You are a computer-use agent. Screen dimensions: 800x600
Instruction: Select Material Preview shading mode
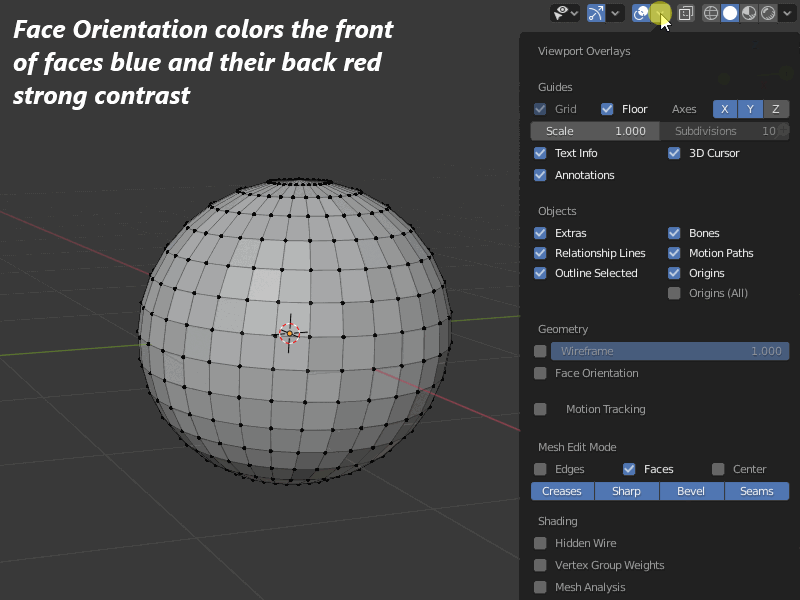[749, 13]
